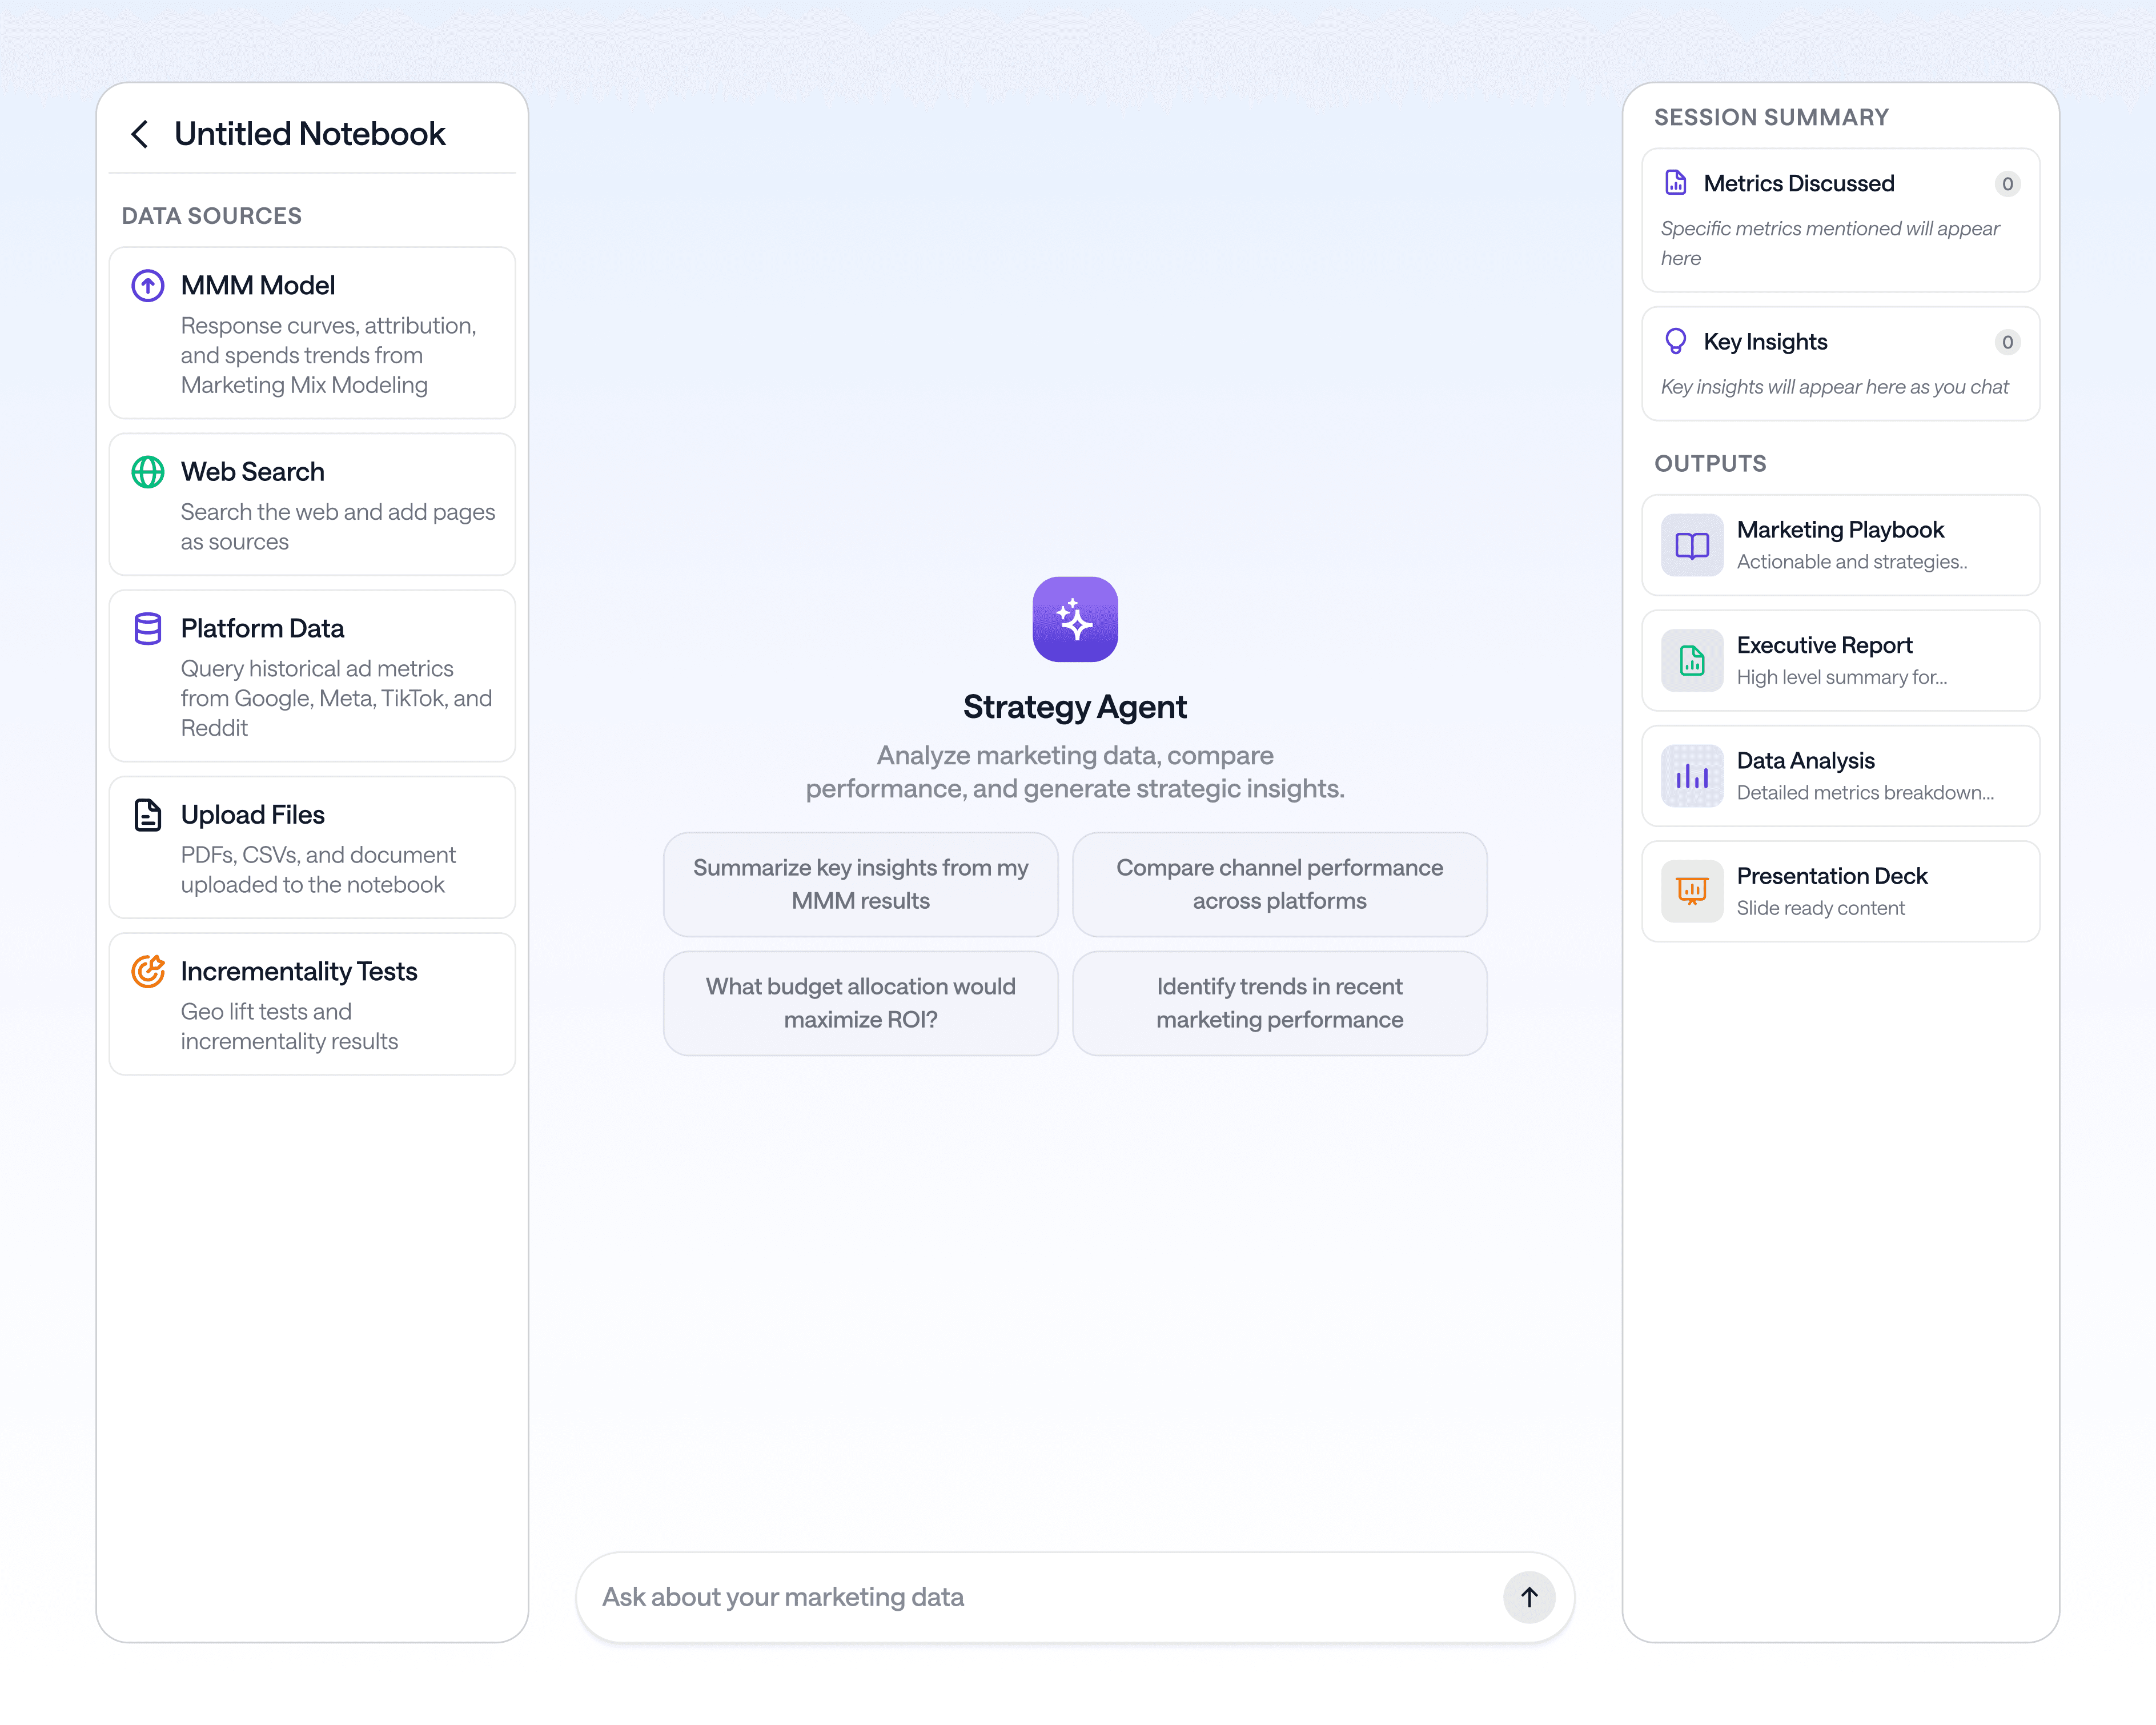Click the MMM Model upload icon
The image size is (2156, 1725).
click(x=148, y=286)
